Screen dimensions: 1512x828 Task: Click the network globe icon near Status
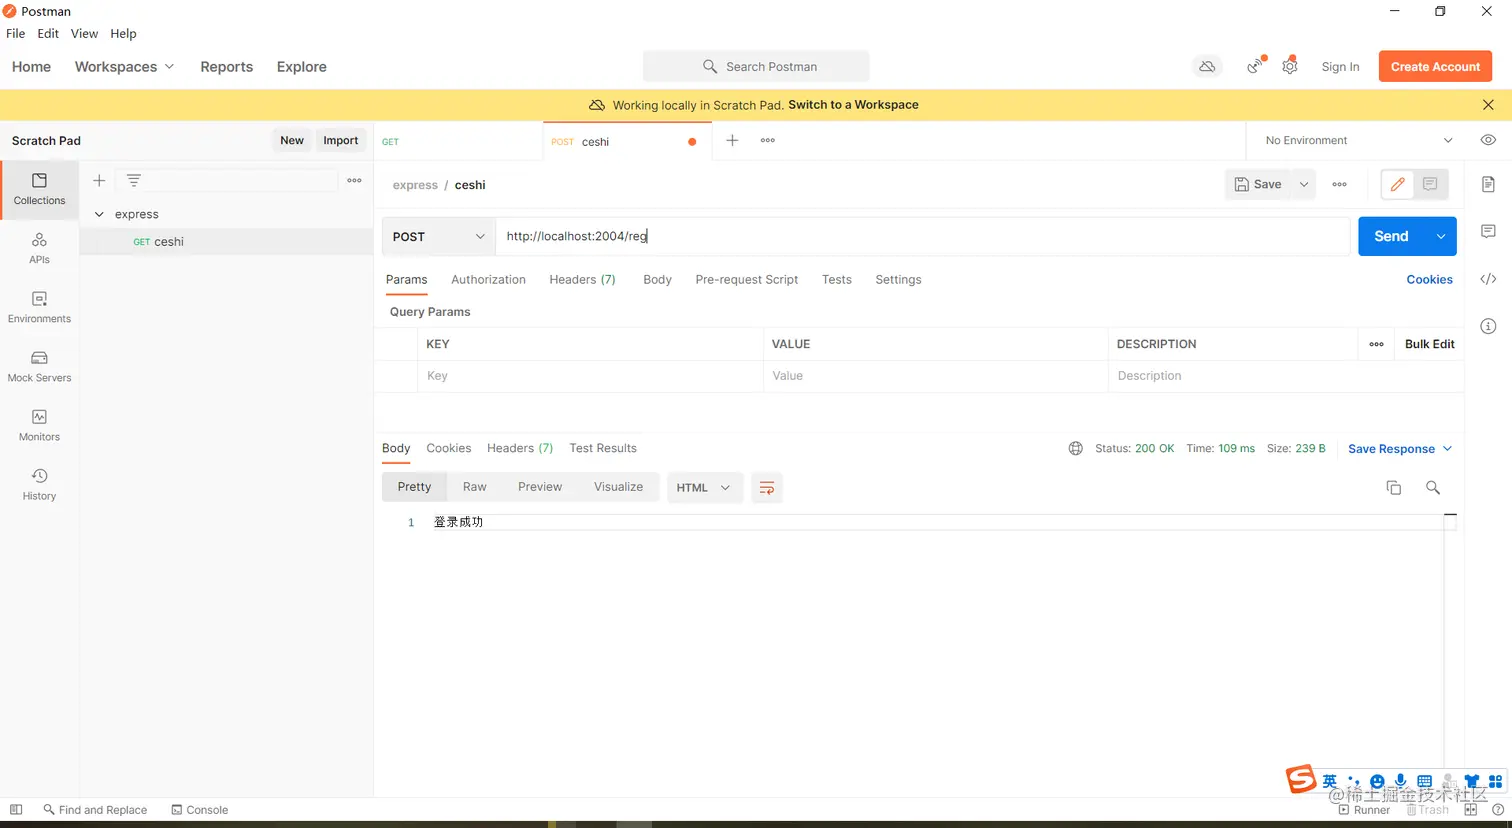(1076, 449)
